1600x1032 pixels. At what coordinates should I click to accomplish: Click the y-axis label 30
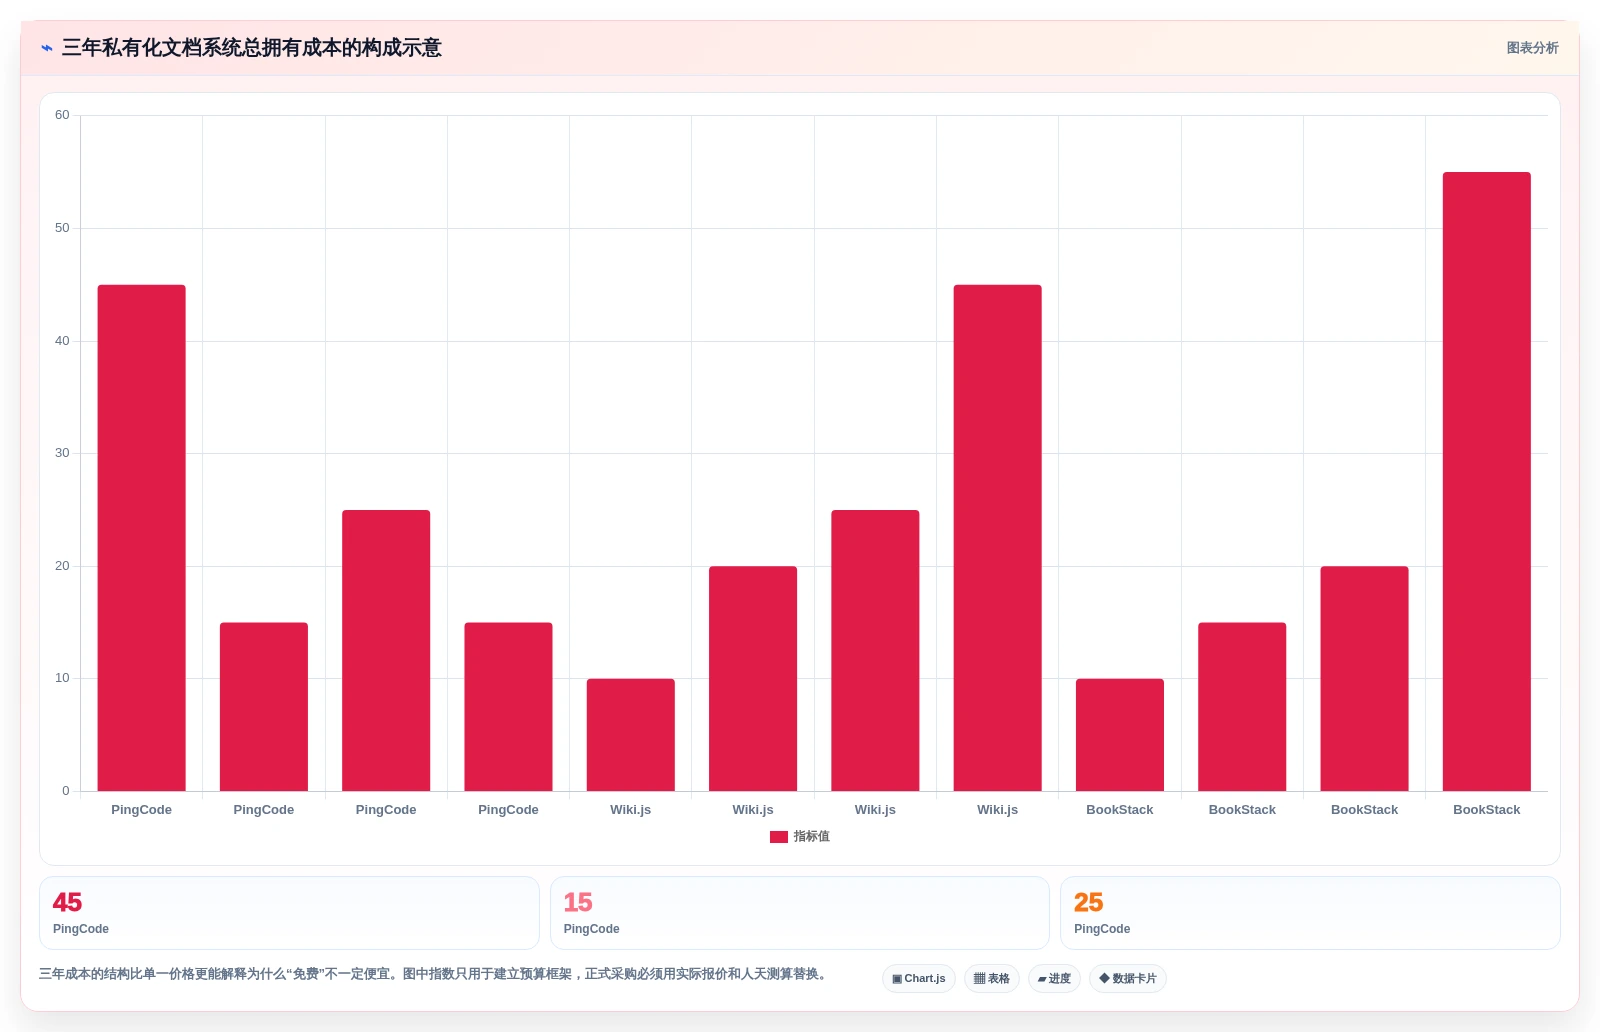click(x=62, y=453)
